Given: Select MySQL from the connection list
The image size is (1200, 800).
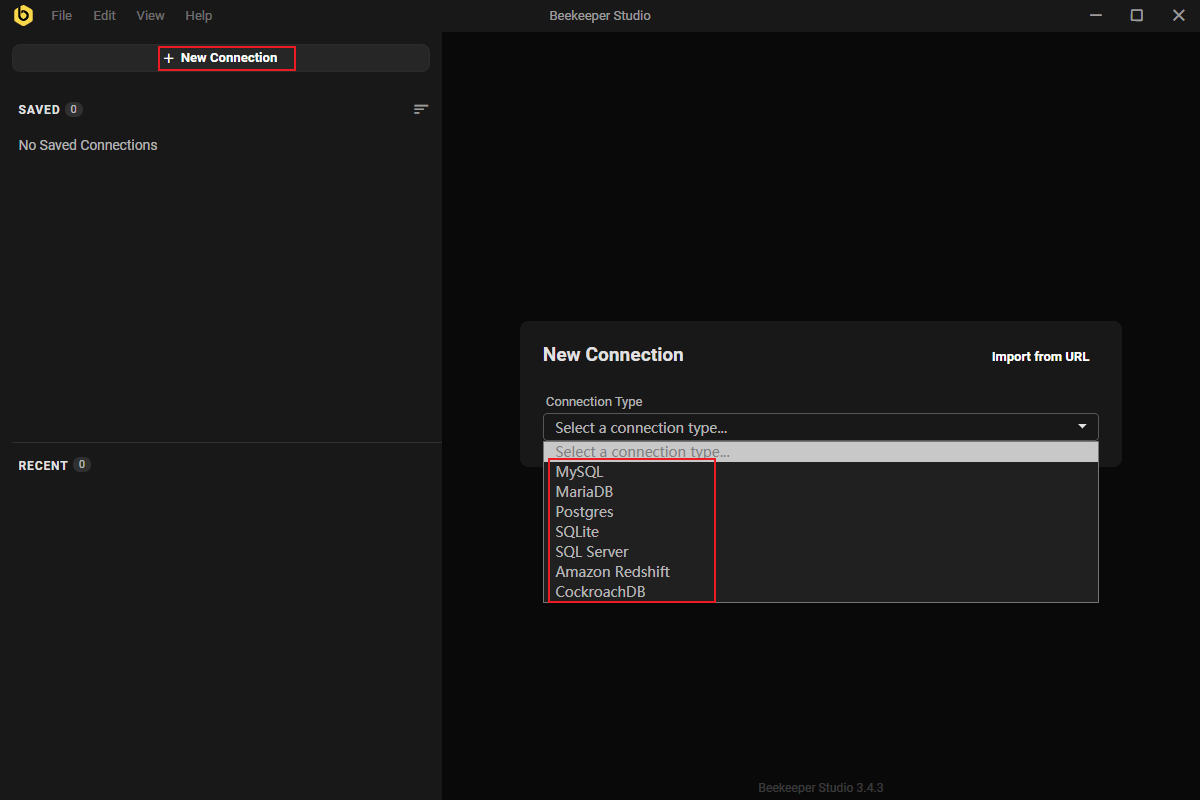Looking at the screenshot, I should (x=580, y=472).
